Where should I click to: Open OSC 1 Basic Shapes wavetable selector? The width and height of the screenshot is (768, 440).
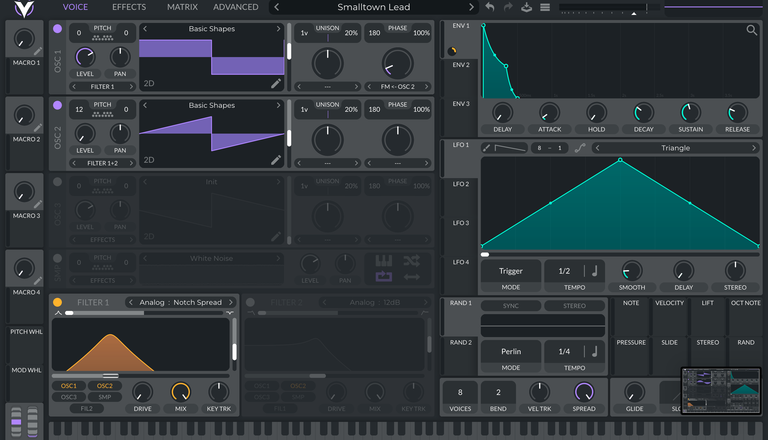pos(212,29)
